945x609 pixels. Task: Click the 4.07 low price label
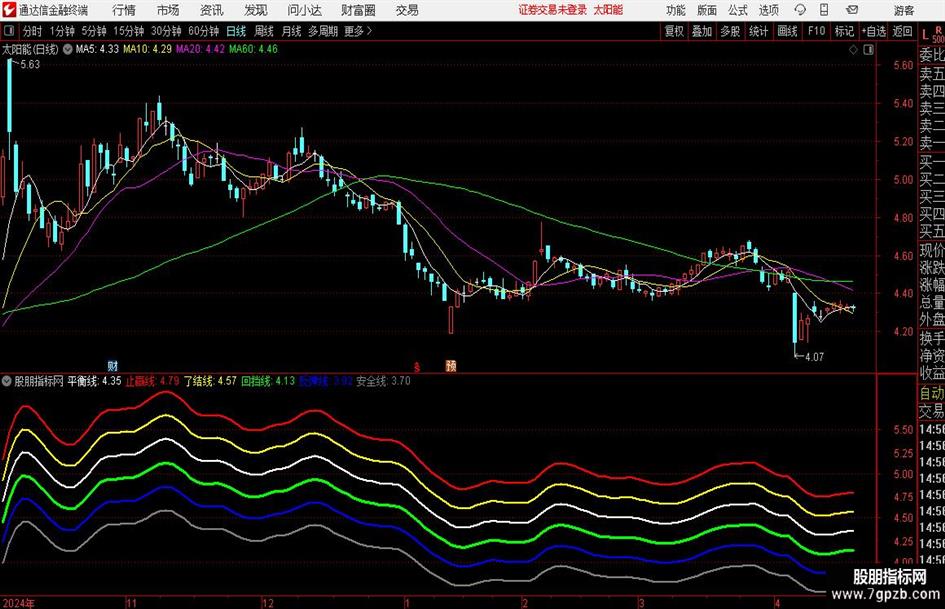(814, 357)
